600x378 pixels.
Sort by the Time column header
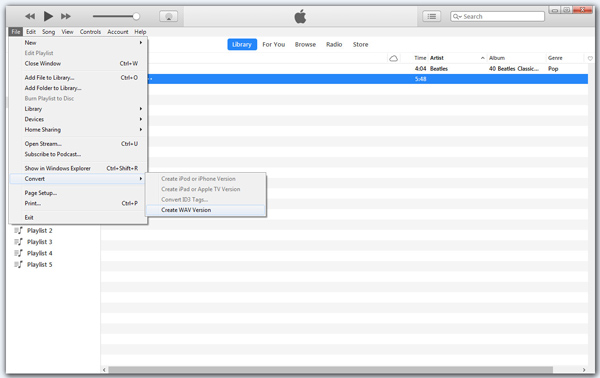tap(420, 58)
